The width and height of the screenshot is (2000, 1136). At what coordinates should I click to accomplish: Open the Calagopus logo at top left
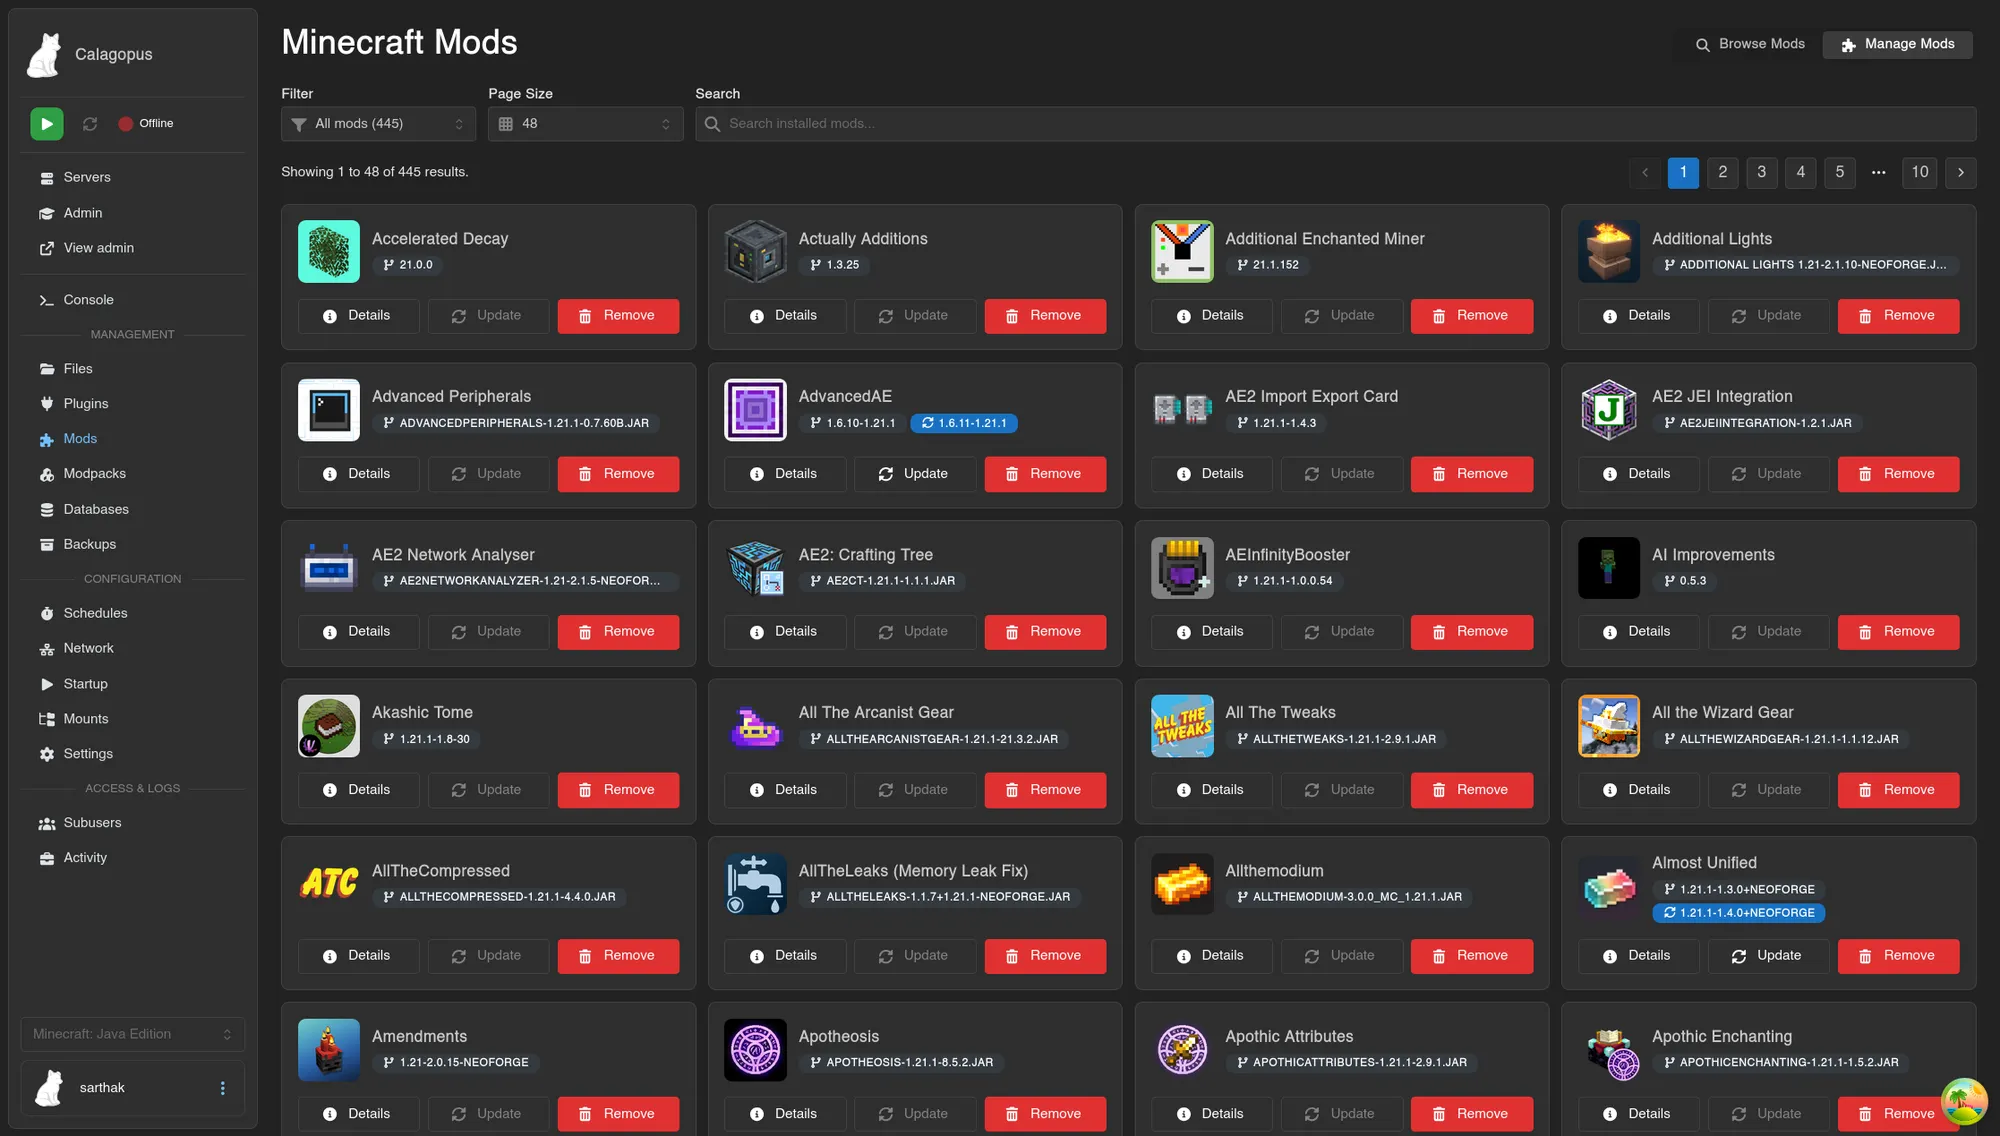coord(44,54)
